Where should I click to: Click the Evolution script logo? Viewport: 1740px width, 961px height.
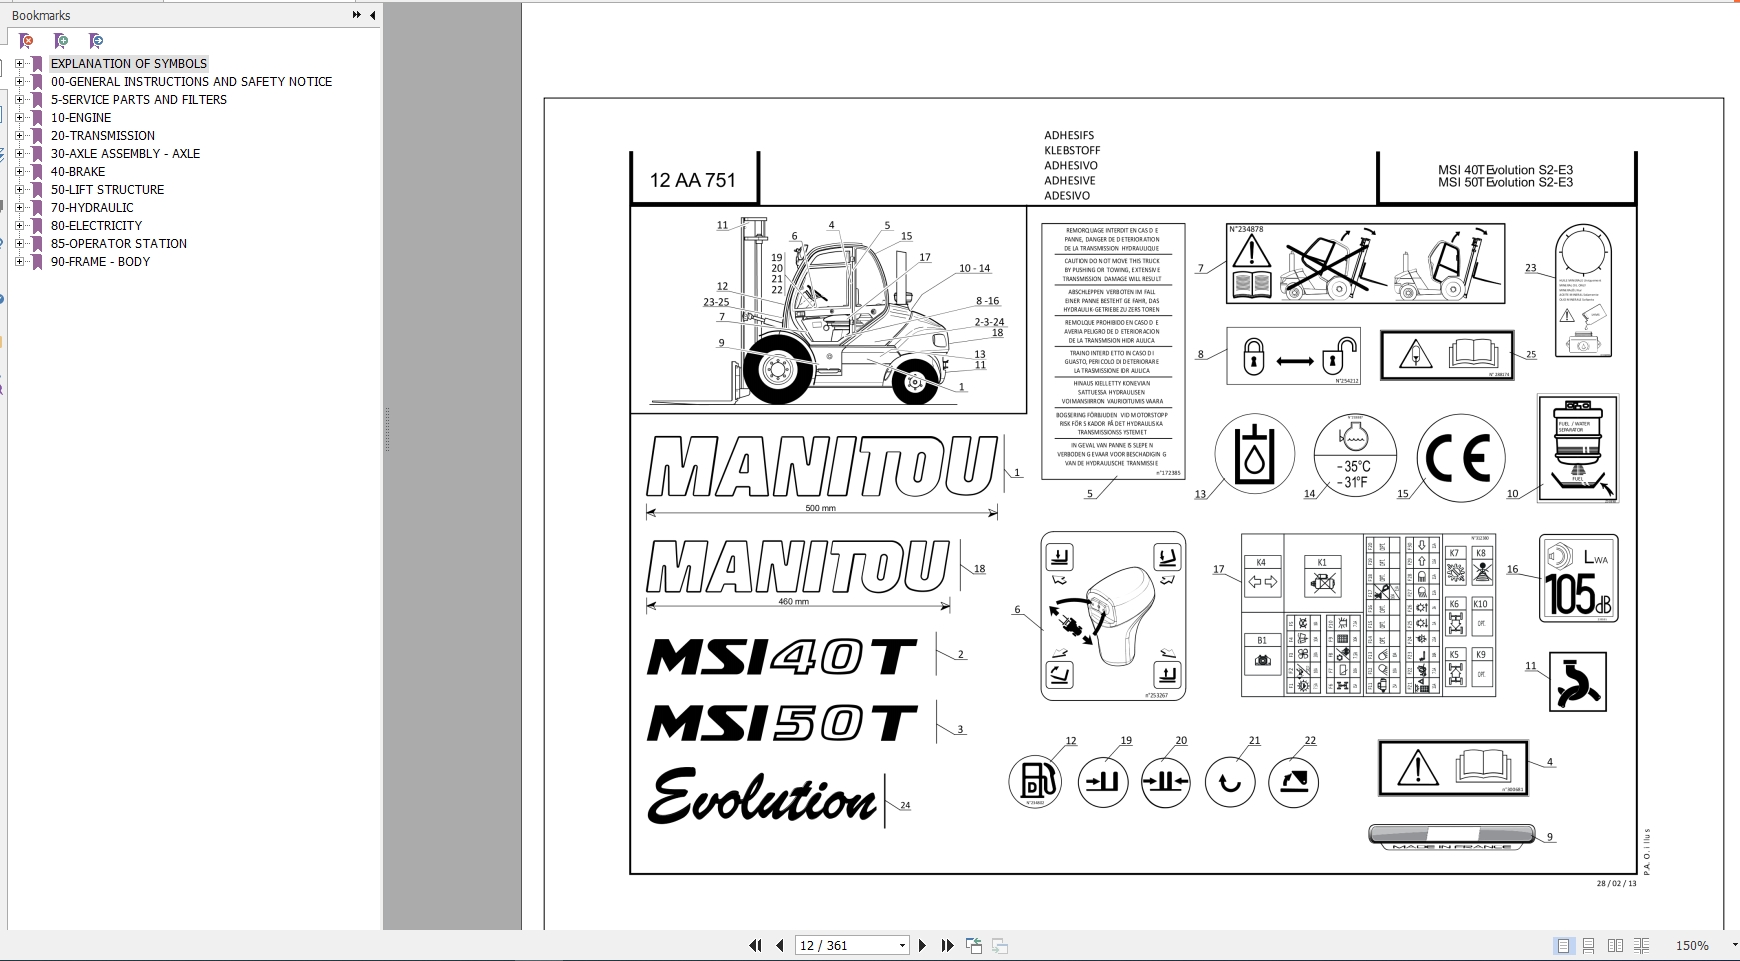click(x=762, y=797)
